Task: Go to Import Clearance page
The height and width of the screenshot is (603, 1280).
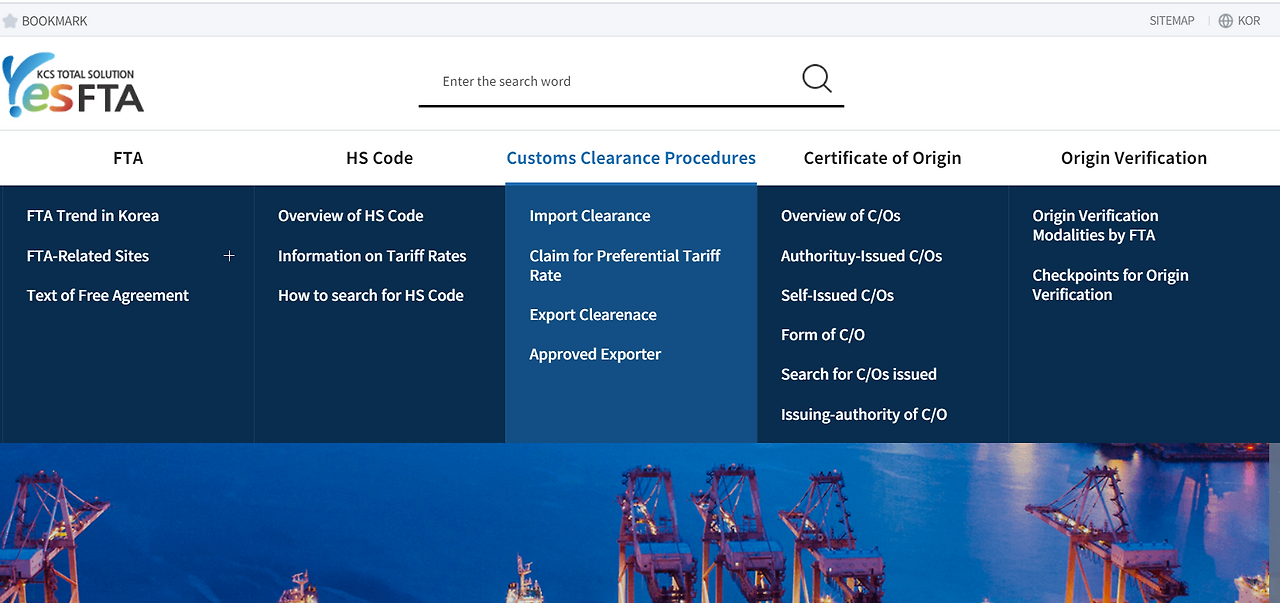Action: coord(590,216)
